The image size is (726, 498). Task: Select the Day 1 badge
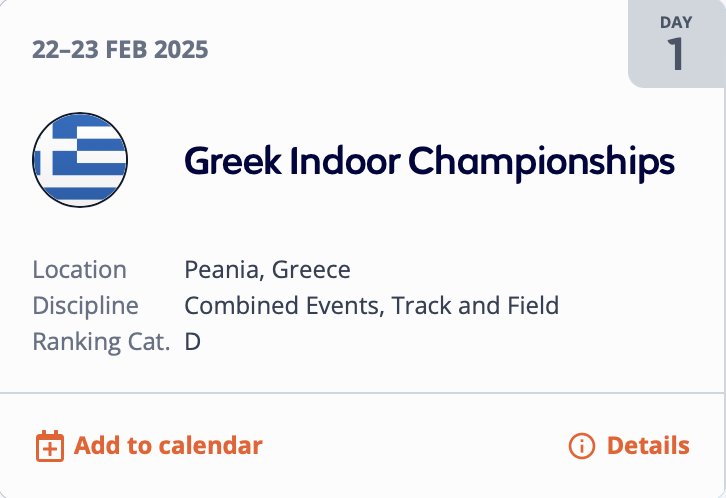point(676,44)
